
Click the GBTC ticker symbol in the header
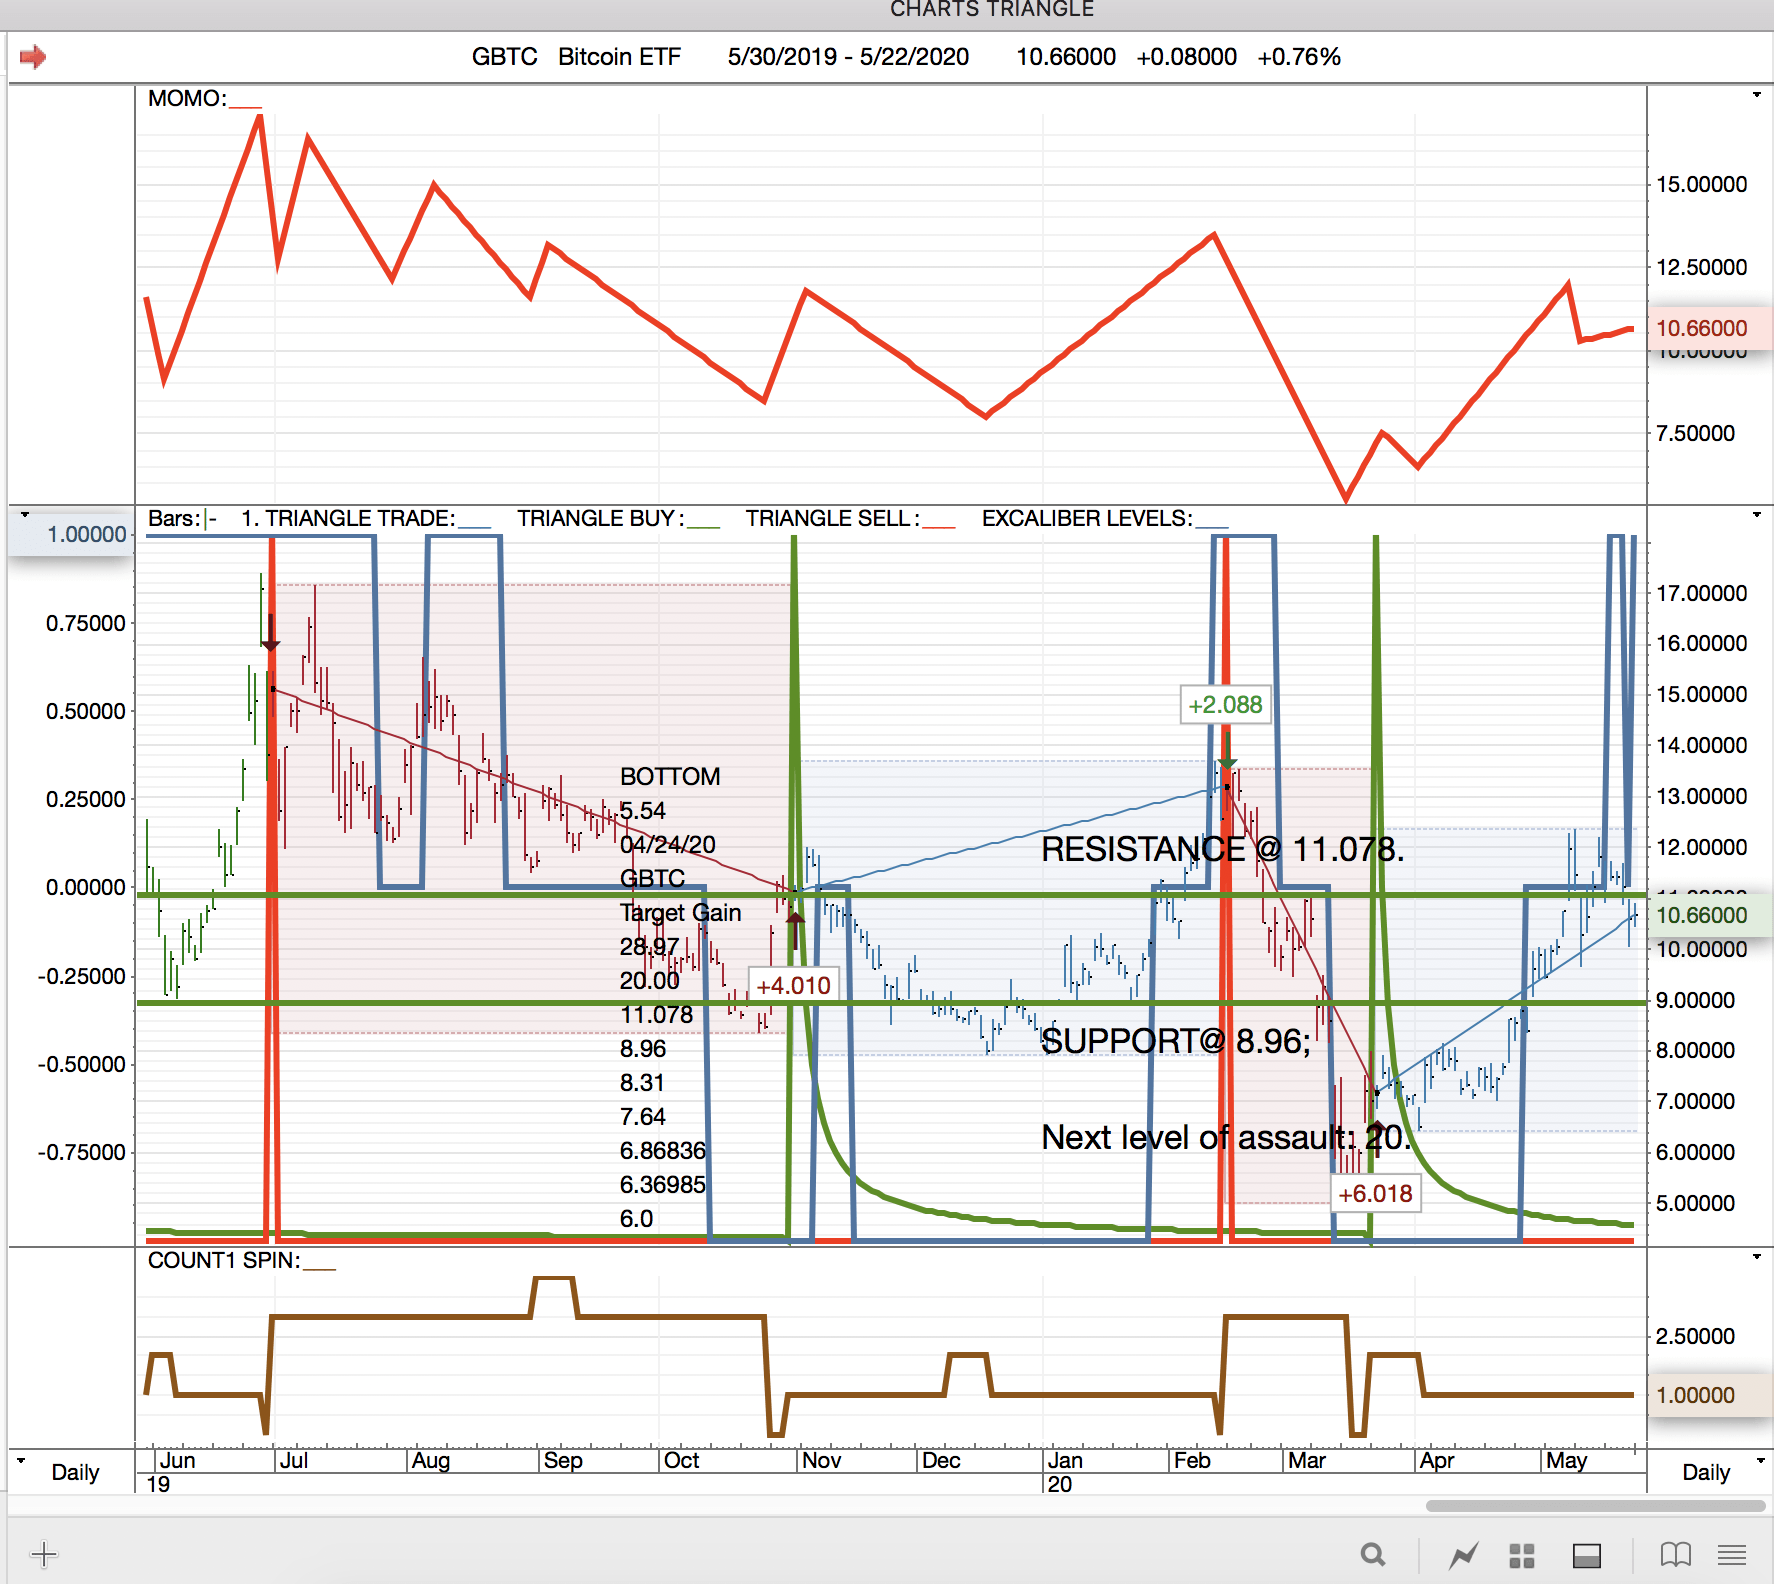click(504, 57)
